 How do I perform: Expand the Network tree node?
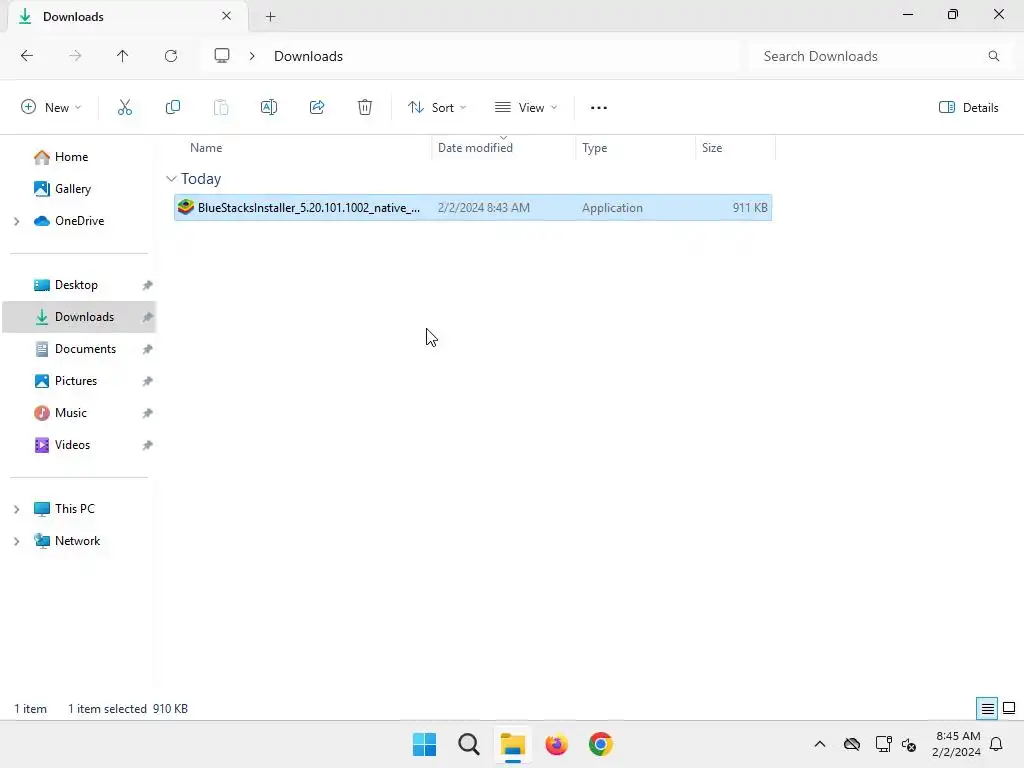(17, 541)
